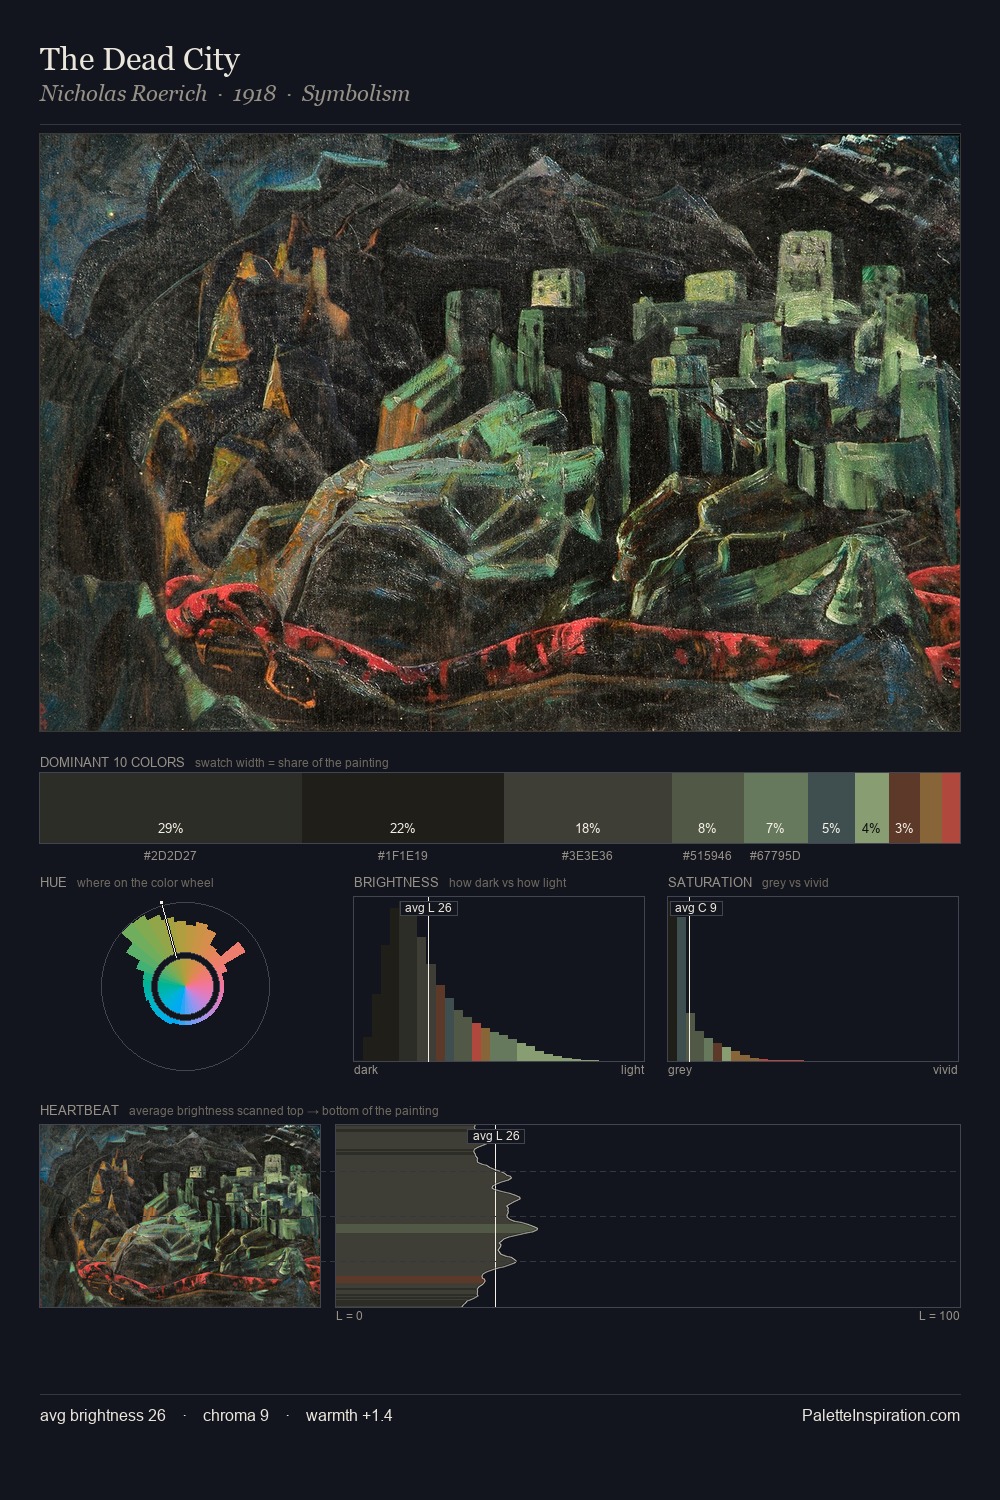This screenshot has height=1500, width=1000.
Task: Click the hex code #515946
Action: (x=707, y=856)
